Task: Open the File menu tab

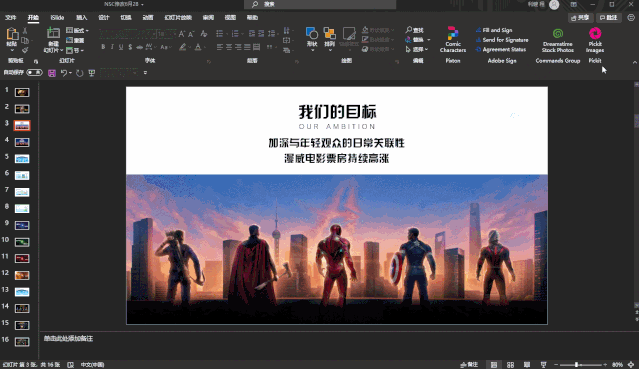Action: [x=11, y=18]
